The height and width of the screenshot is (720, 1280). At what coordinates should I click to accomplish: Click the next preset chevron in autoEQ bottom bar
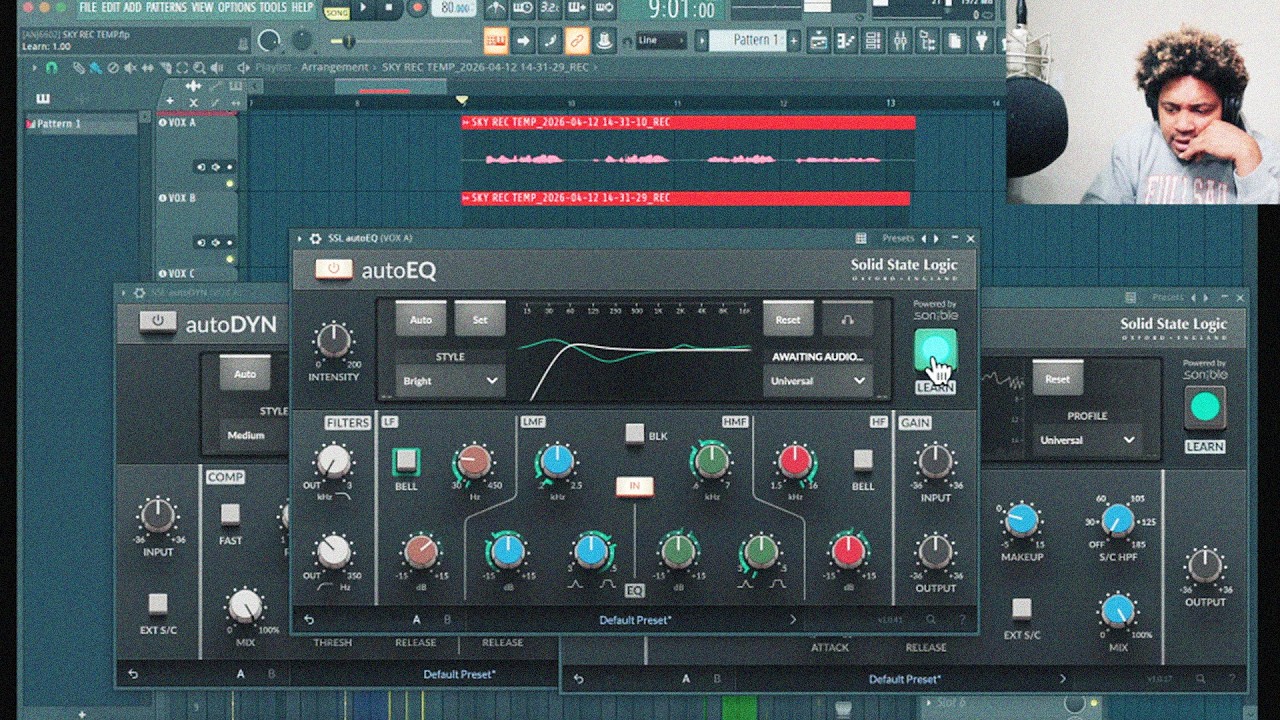(793, 620)
